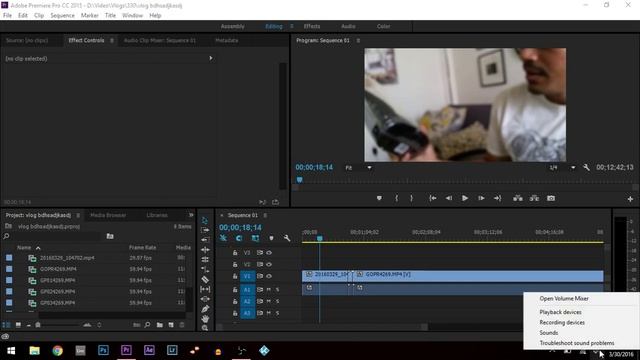This screenshot has height=360, width=640.
Task: Open the Sequence 01 timeline panel menu
Action: (265, 215)
